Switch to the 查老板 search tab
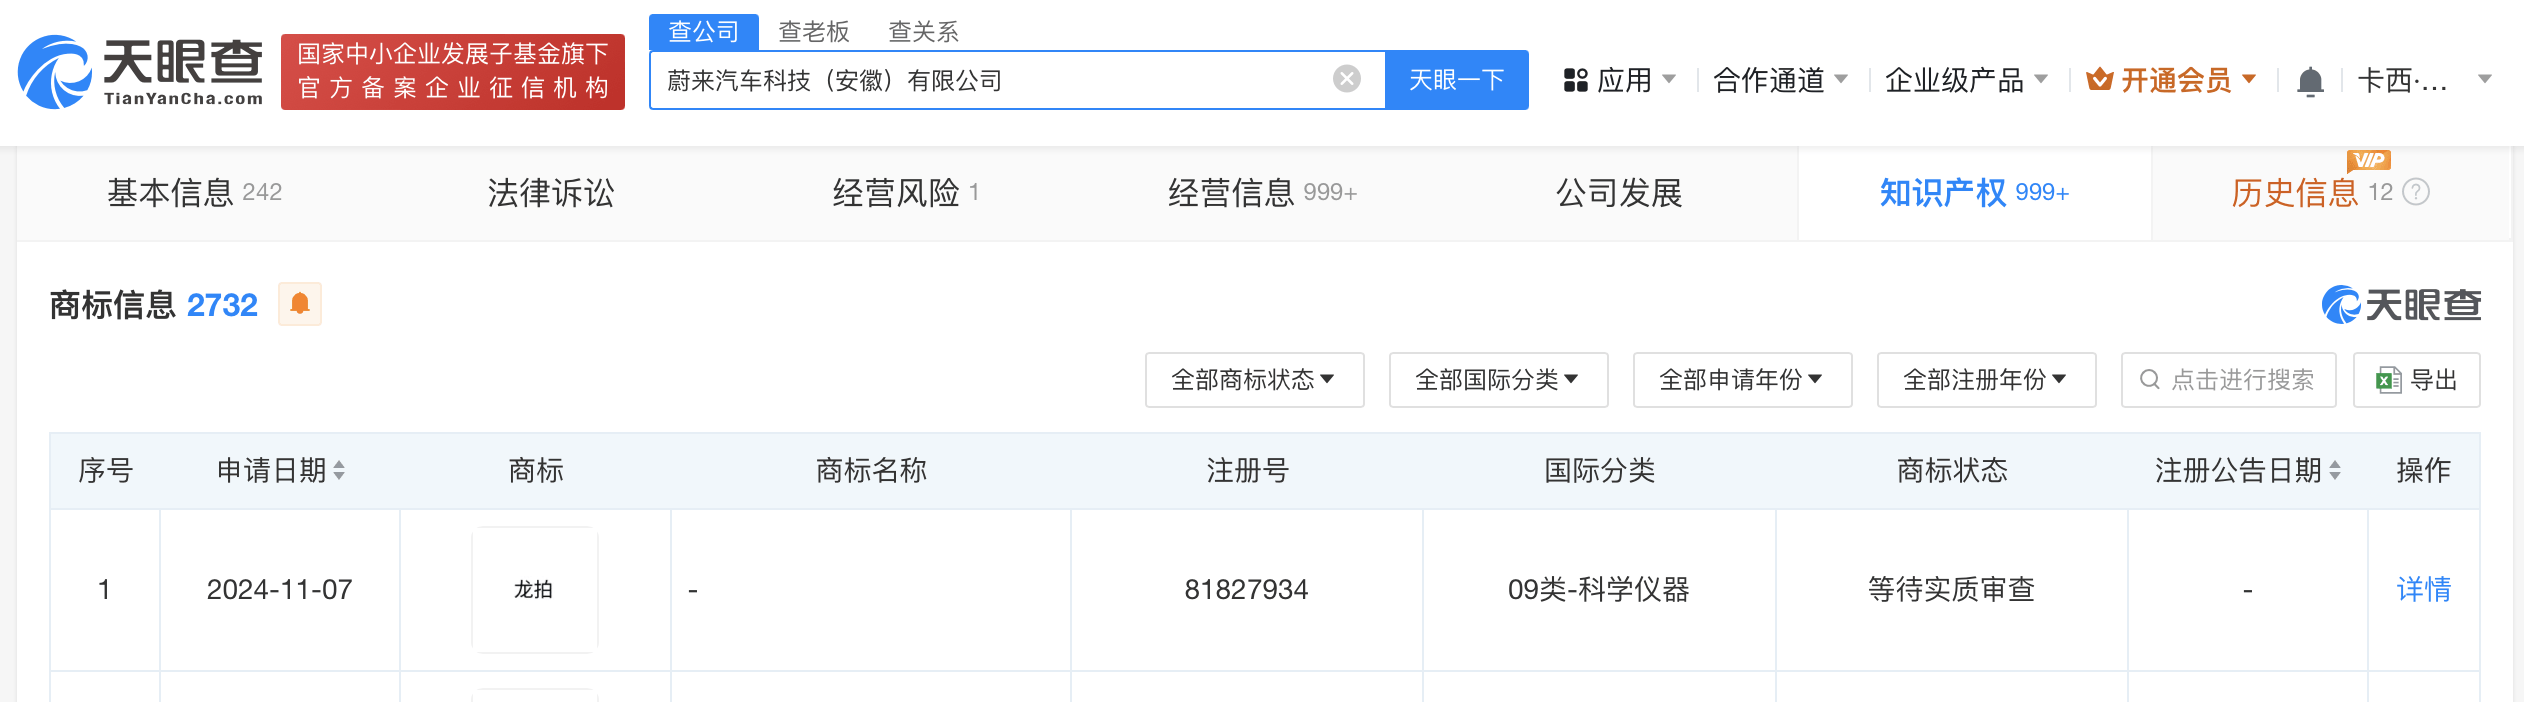The width and height of the screenshot is (2524, 702). point(814,32)
